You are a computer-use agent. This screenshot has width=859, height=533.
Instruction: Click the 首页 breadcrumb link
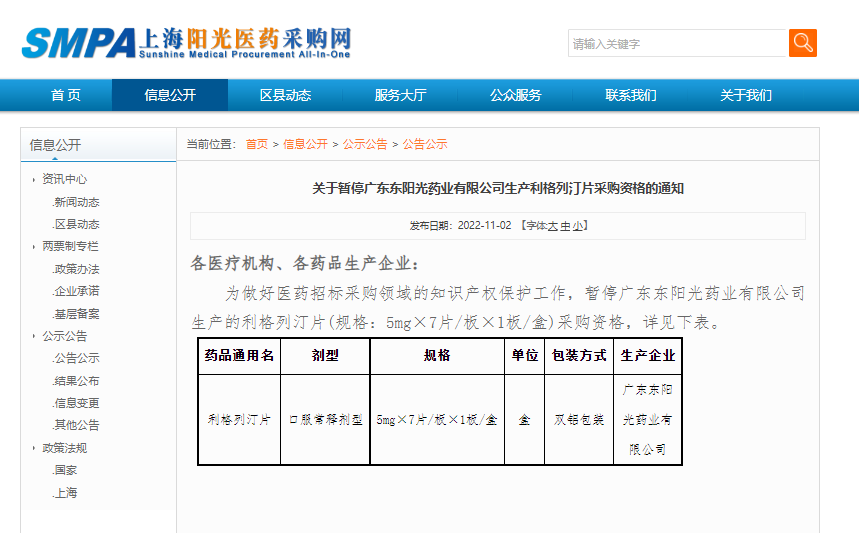pyautogui.click(x=257, y=144)
